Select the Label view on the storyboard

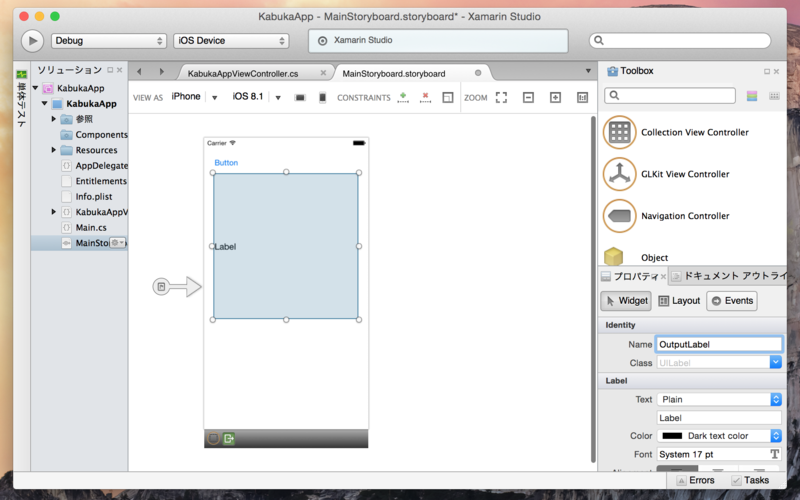(x=286, y=246)
